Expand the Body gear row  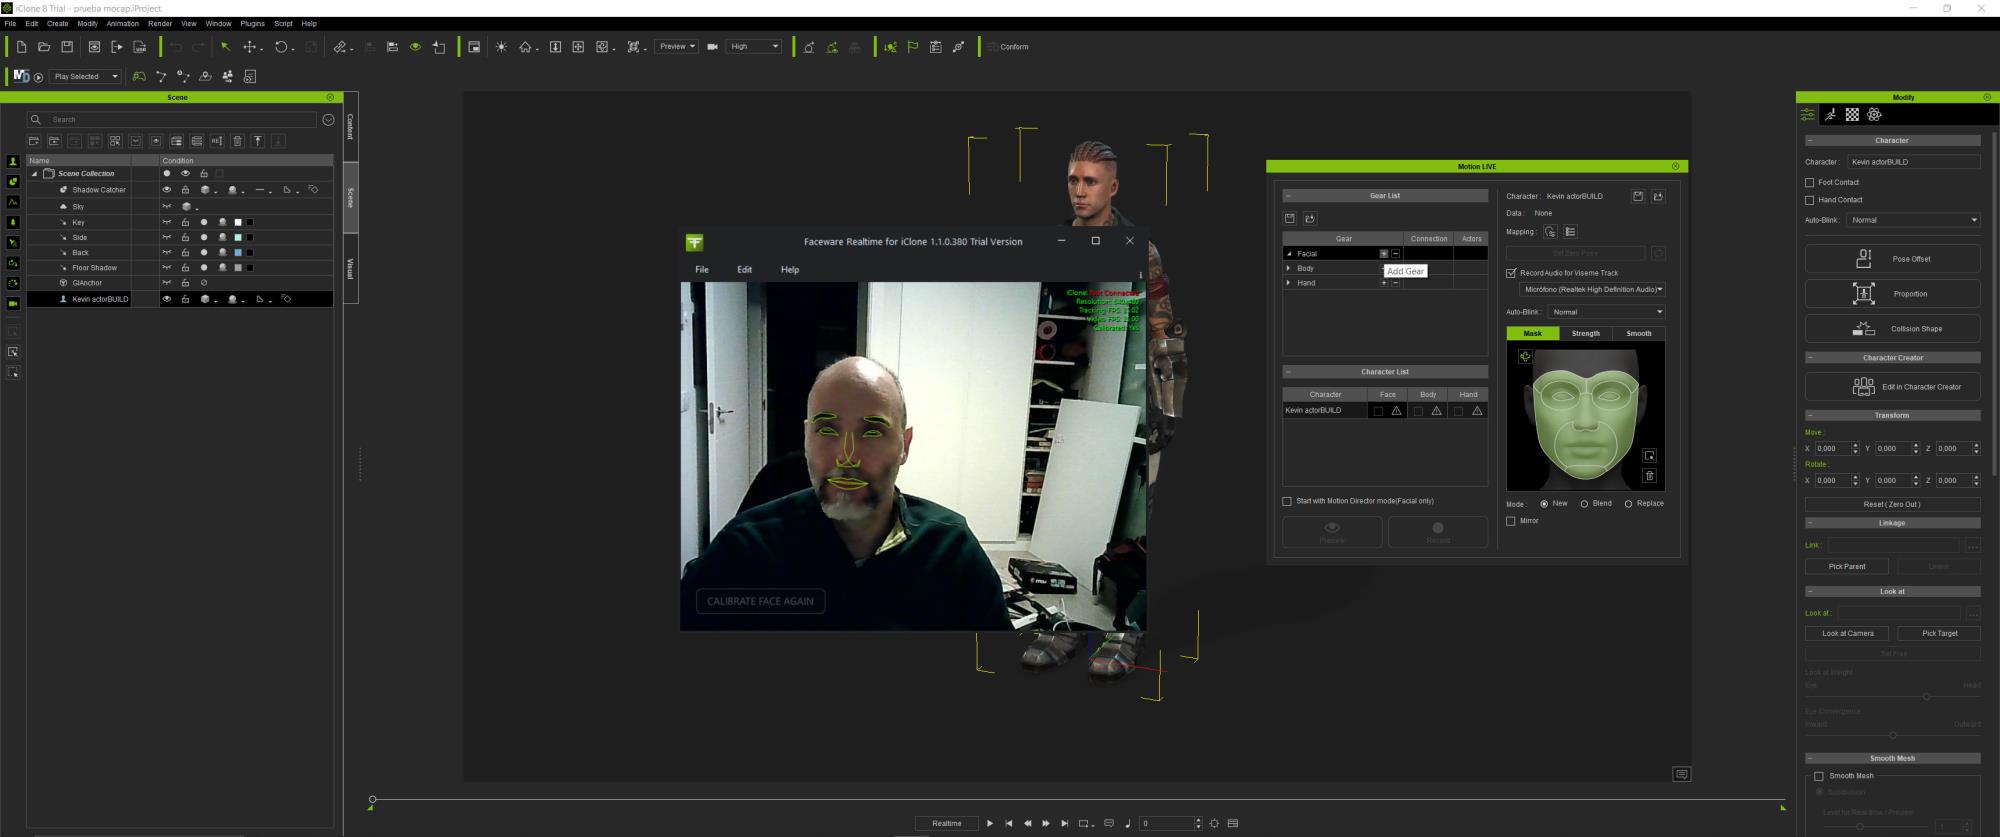[x=1289, y=269]
